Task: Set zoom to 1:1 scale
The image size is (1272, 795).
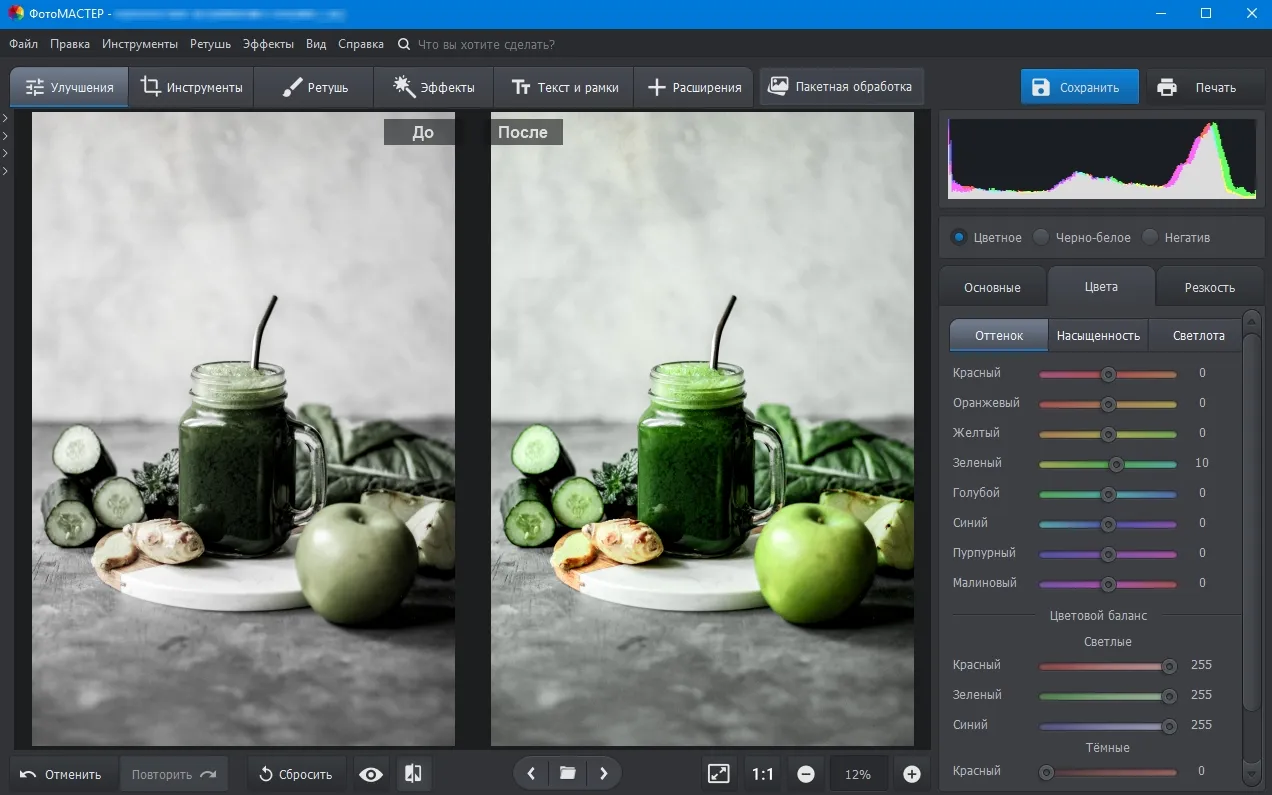Action: coord(762,773)
